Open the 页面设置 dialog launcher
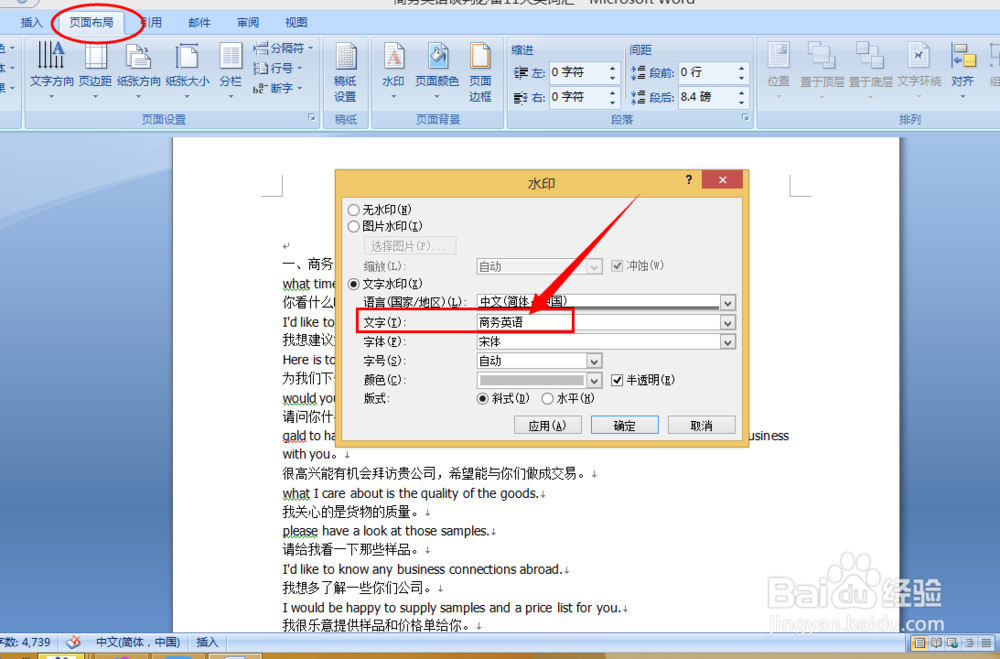 312,117
